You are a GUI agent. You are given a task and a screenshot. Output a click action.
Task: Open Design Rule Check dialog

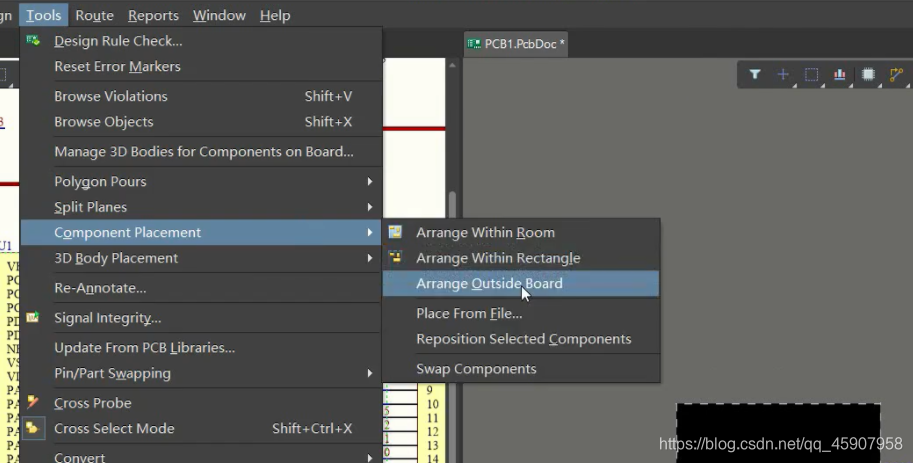click(201, 41)
